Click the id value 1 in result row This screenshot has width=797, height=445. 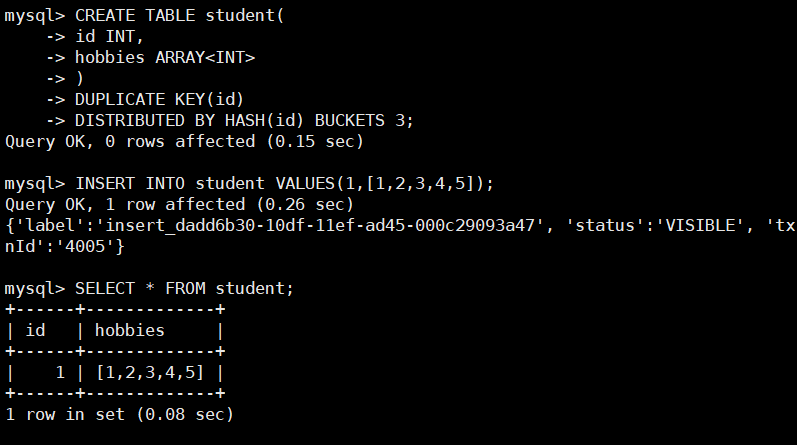[x=60, y=373]
